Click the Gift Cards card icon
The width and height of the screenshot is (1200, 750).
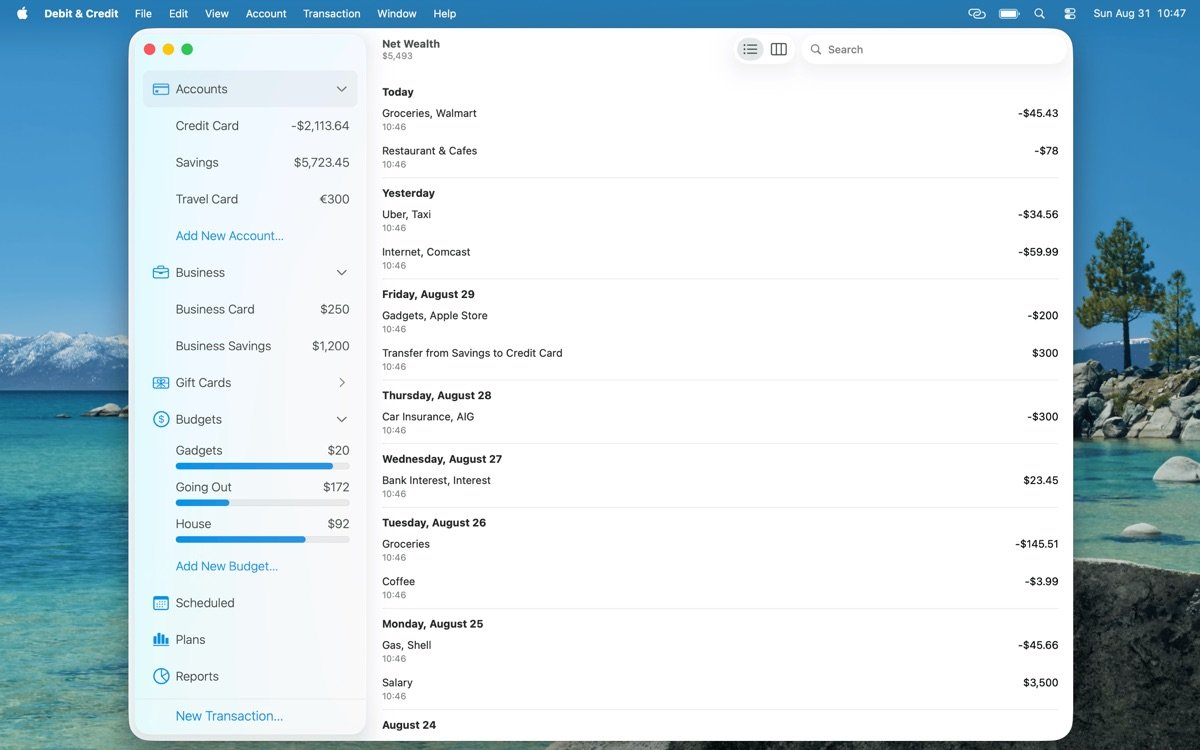(161, 382)
